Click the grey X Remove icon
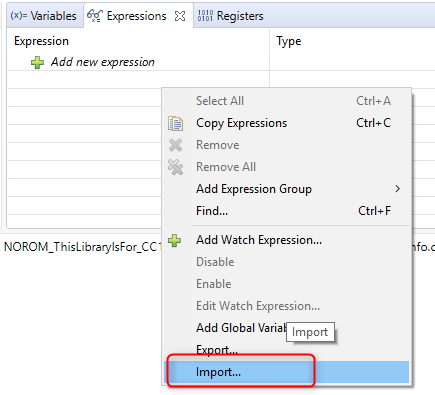Viewport: 435px width, 395px height. tap(175, 145)
